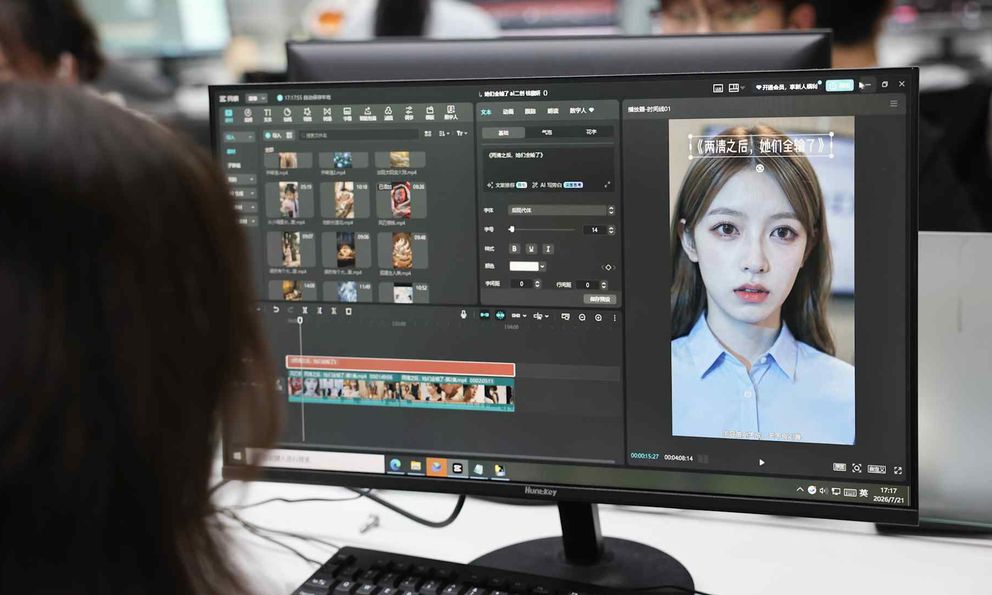This screenshot has width=992, height=595.
Task: Toggle main track magnet in timeline toolbar
Action: tap(485, 315)
